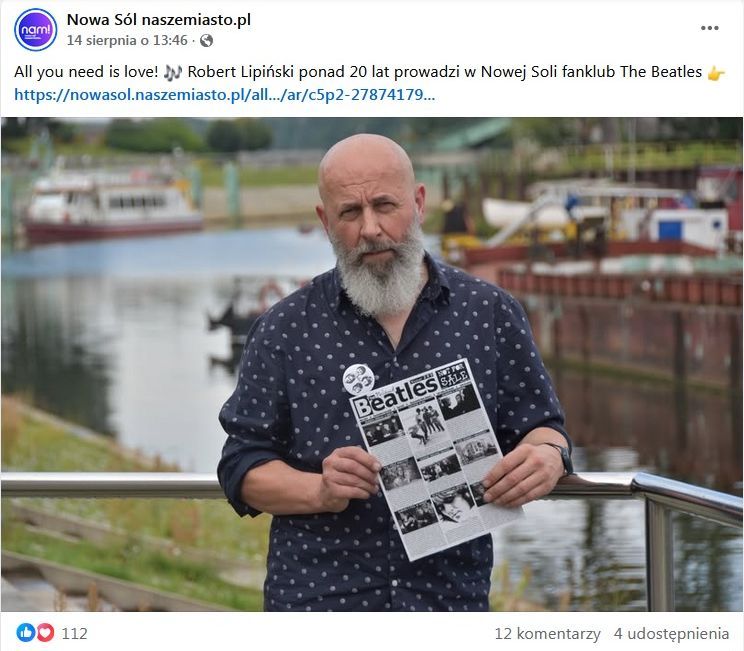
Task: Click the pointing hand emoji in post
Action: (x=716, y=73)
